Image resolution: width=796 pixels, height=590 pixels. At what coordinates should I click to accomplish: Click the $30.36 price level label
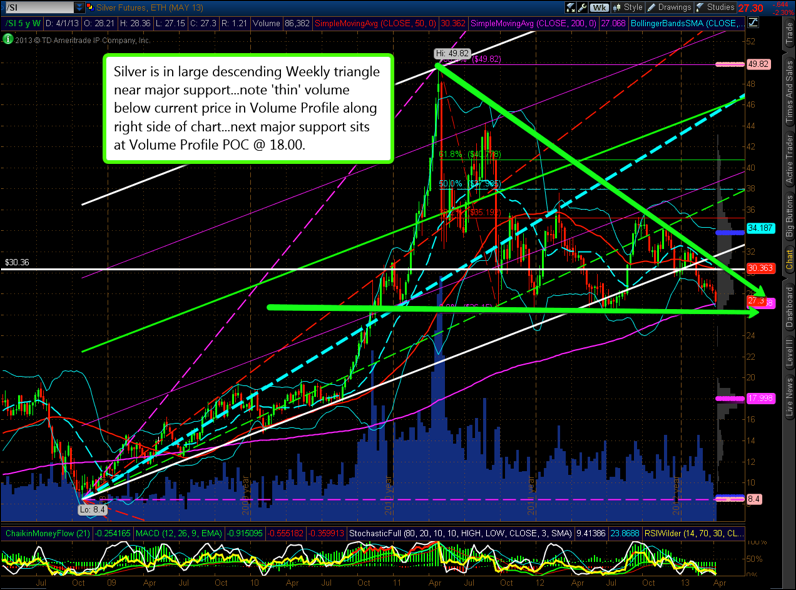17,263
